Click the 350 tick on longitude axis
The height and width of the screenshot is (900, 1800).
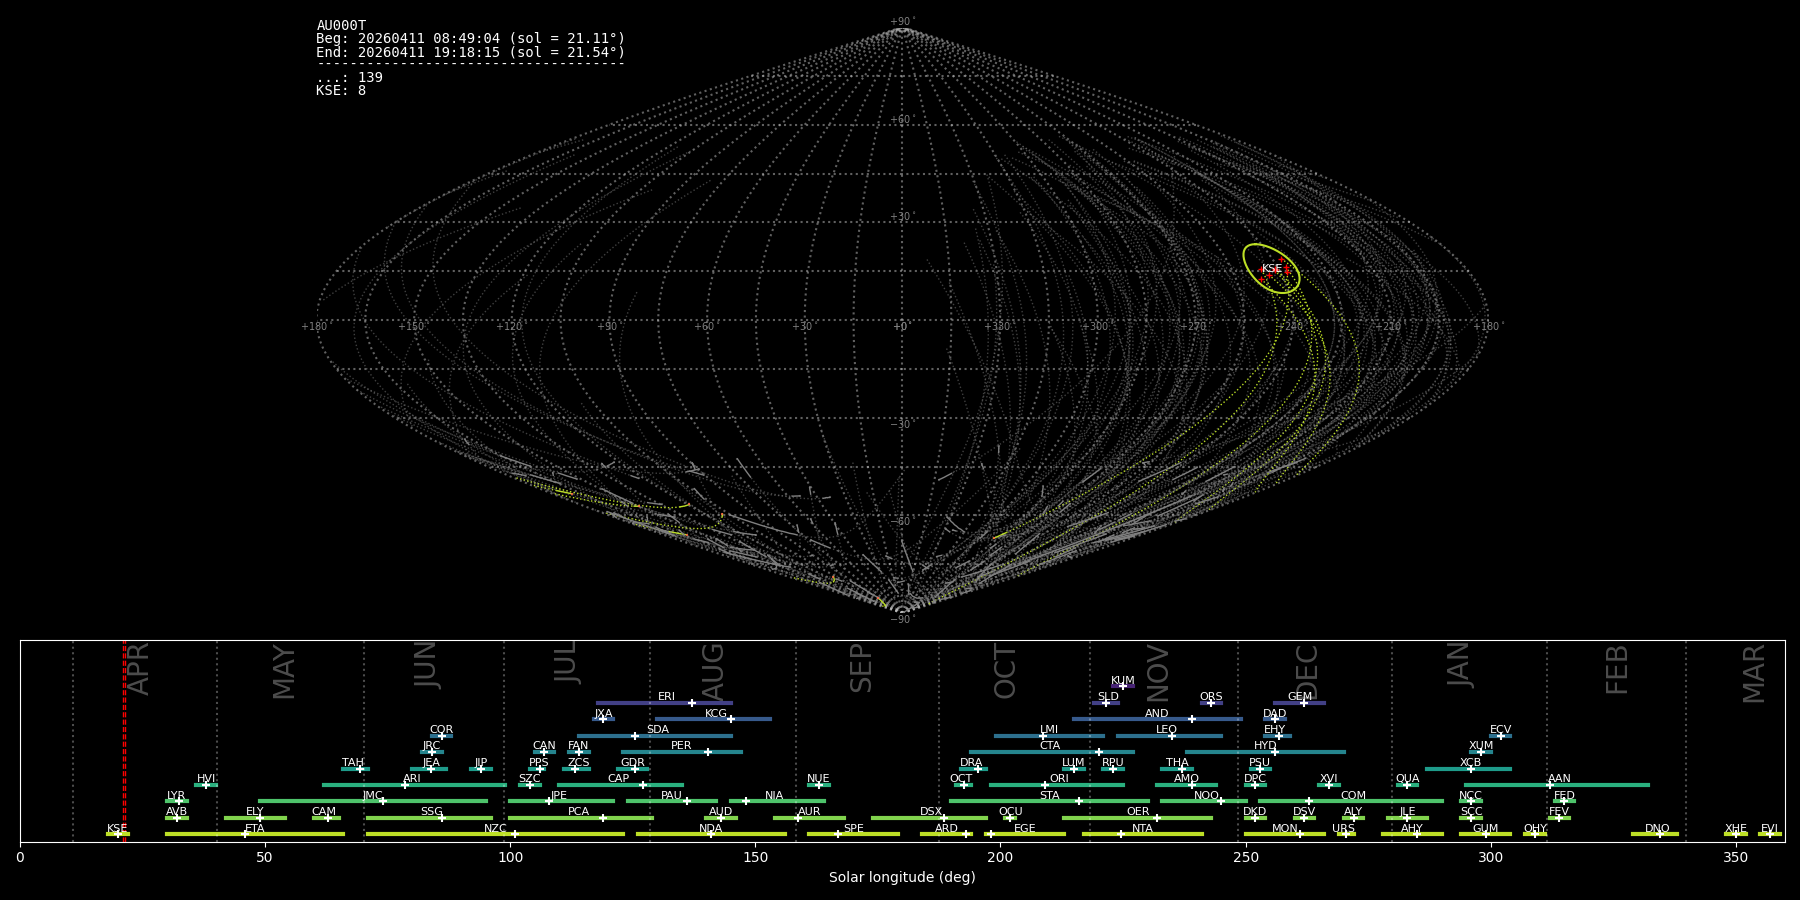click(1735, 857)
